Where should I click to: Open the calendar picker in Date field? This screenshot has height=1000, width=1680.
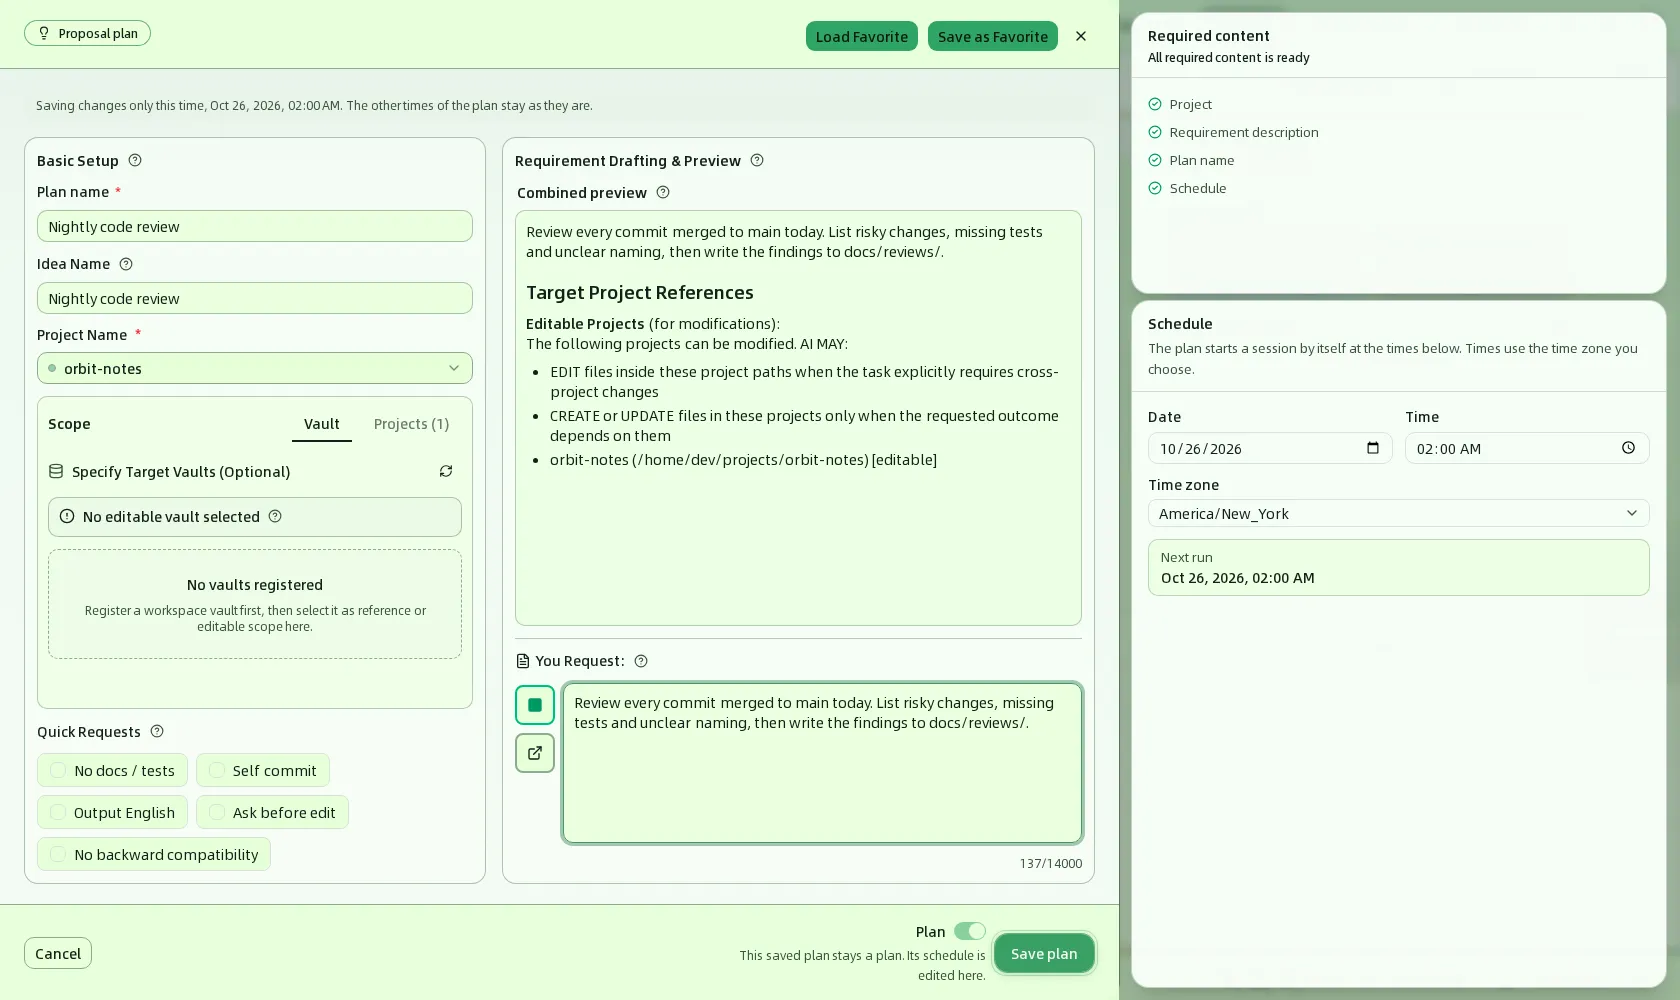tap(1373, 448)
